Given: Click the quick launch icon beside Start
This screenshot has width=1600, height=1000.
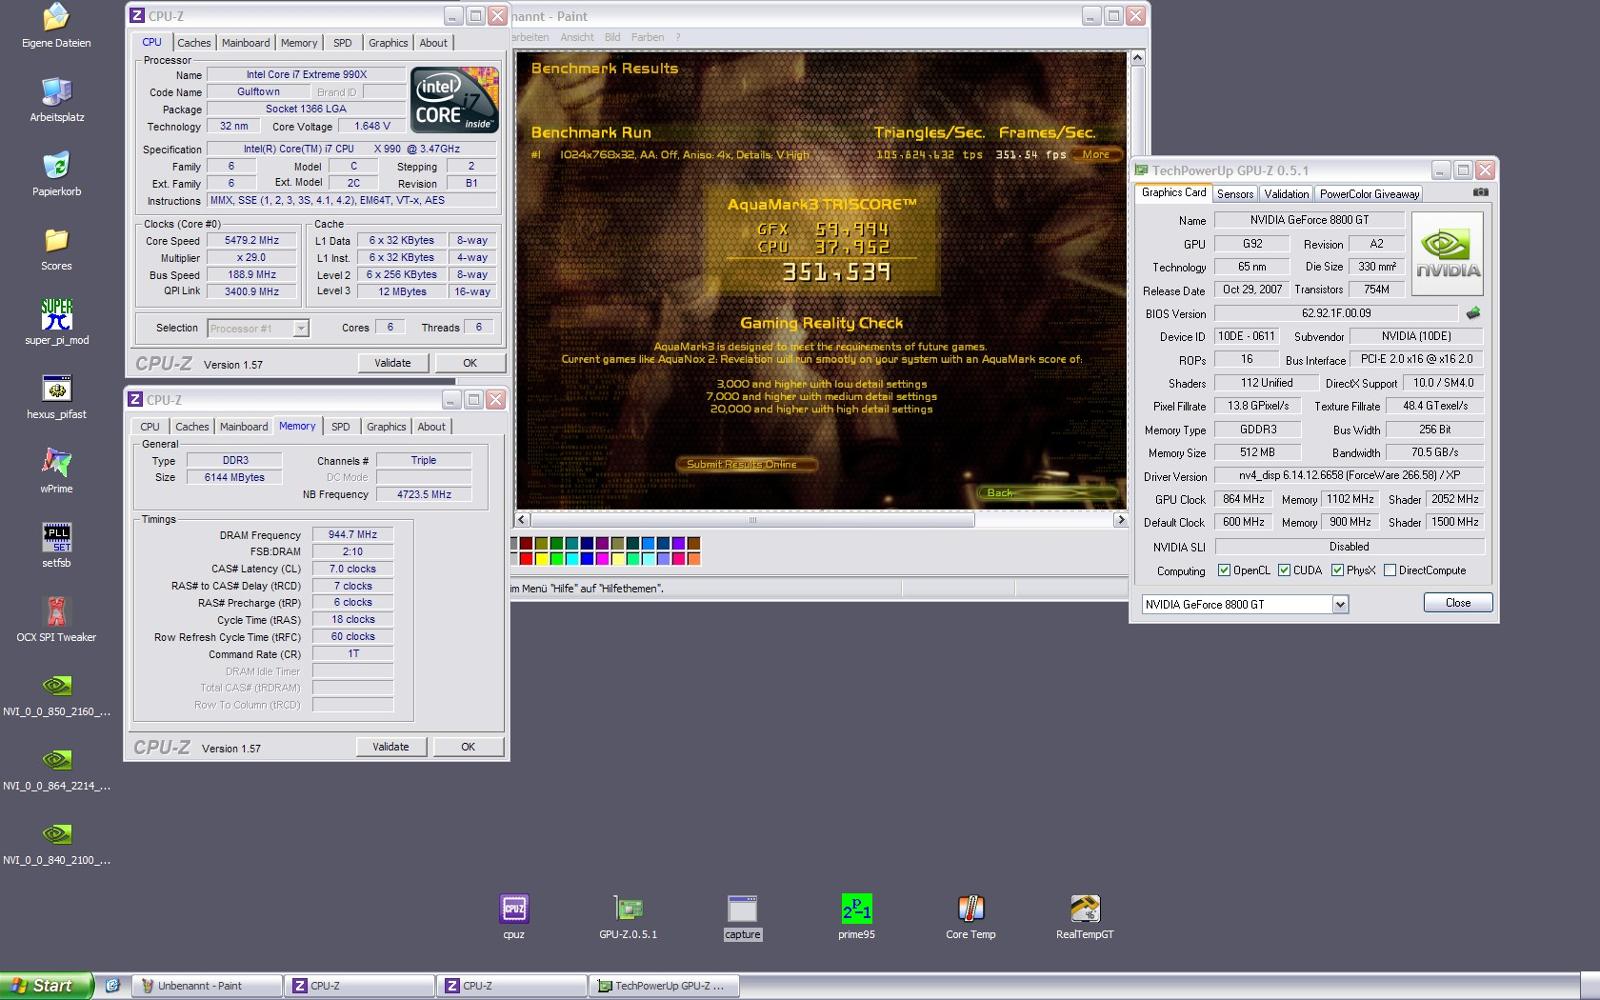Looking at the screenshot, I should tap(112, 985).
